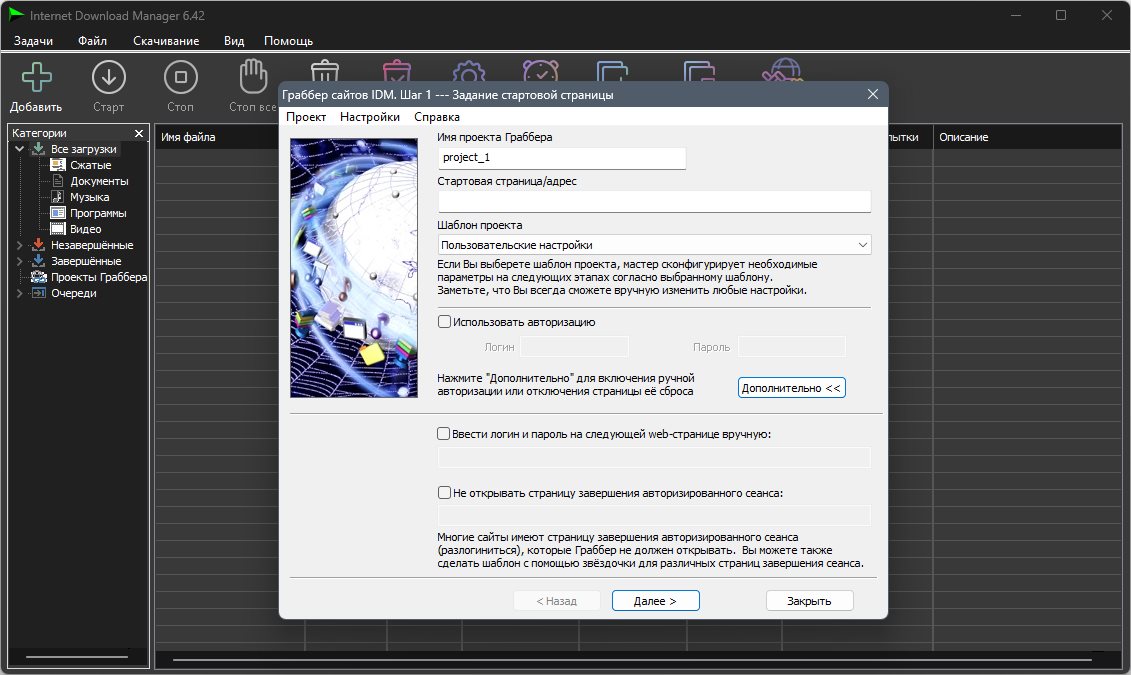
Task: Open the Помощь menu
Action: coord(289,41)
